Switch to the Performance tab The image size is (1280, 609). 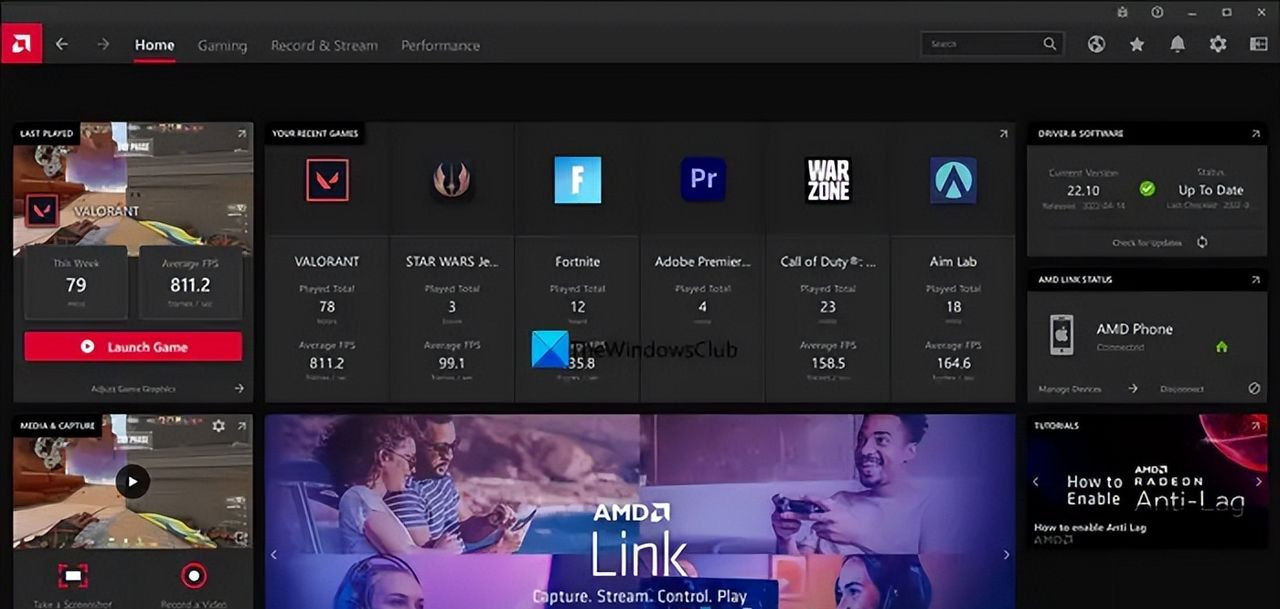[440, 45]
